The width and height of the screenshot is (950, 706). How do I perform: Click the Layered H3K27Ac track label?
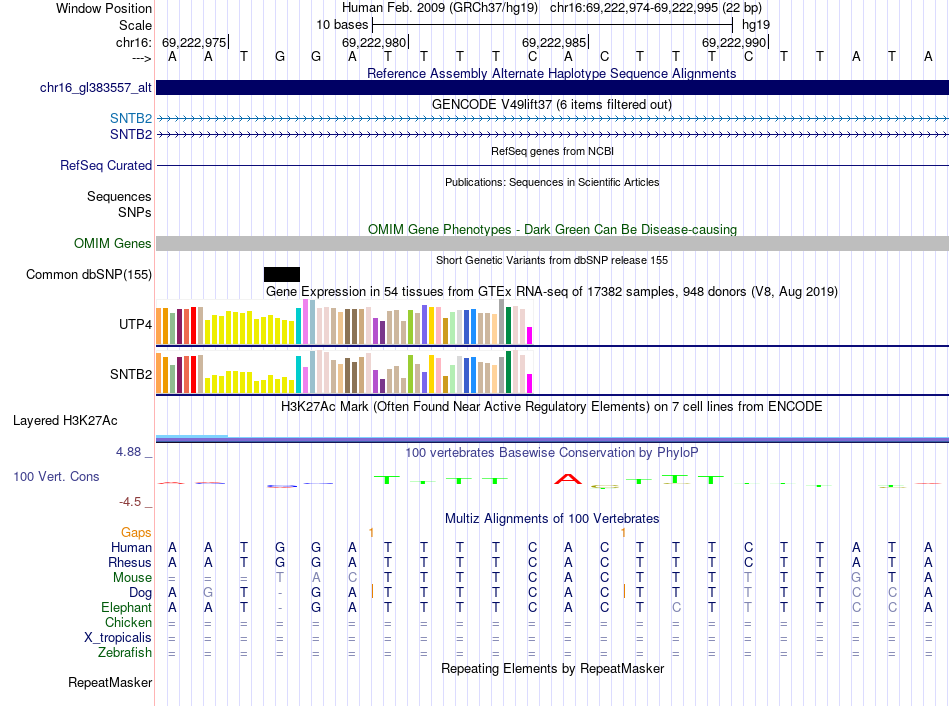pyautogui.click(x=65, y=421)
